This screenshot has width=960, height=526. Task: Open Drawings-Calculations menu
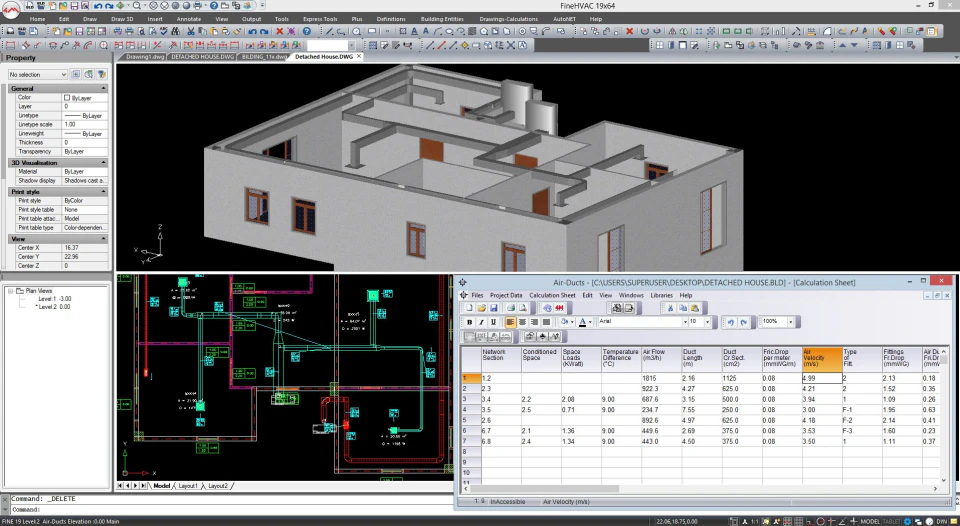click(508, 19)
